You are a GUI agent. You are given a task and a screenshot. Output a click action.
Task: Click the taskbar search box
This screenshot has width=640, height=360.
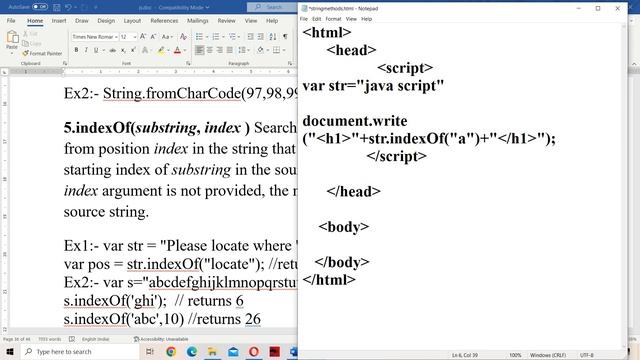[x=80, y=351]
